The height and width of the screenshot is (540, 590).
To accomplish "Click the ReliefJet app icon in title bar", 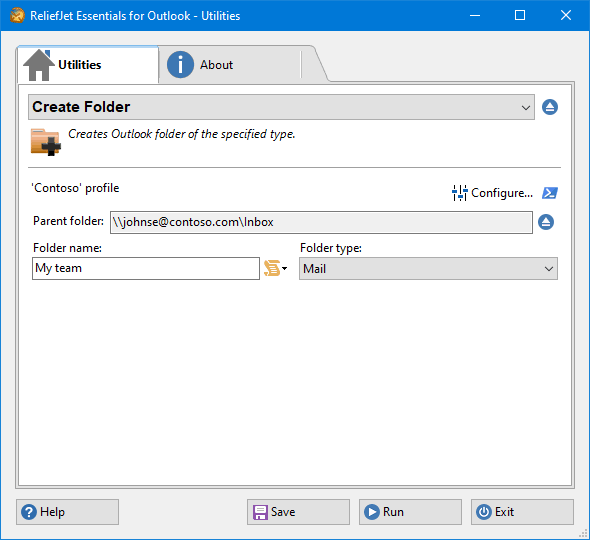I will 17,15.
